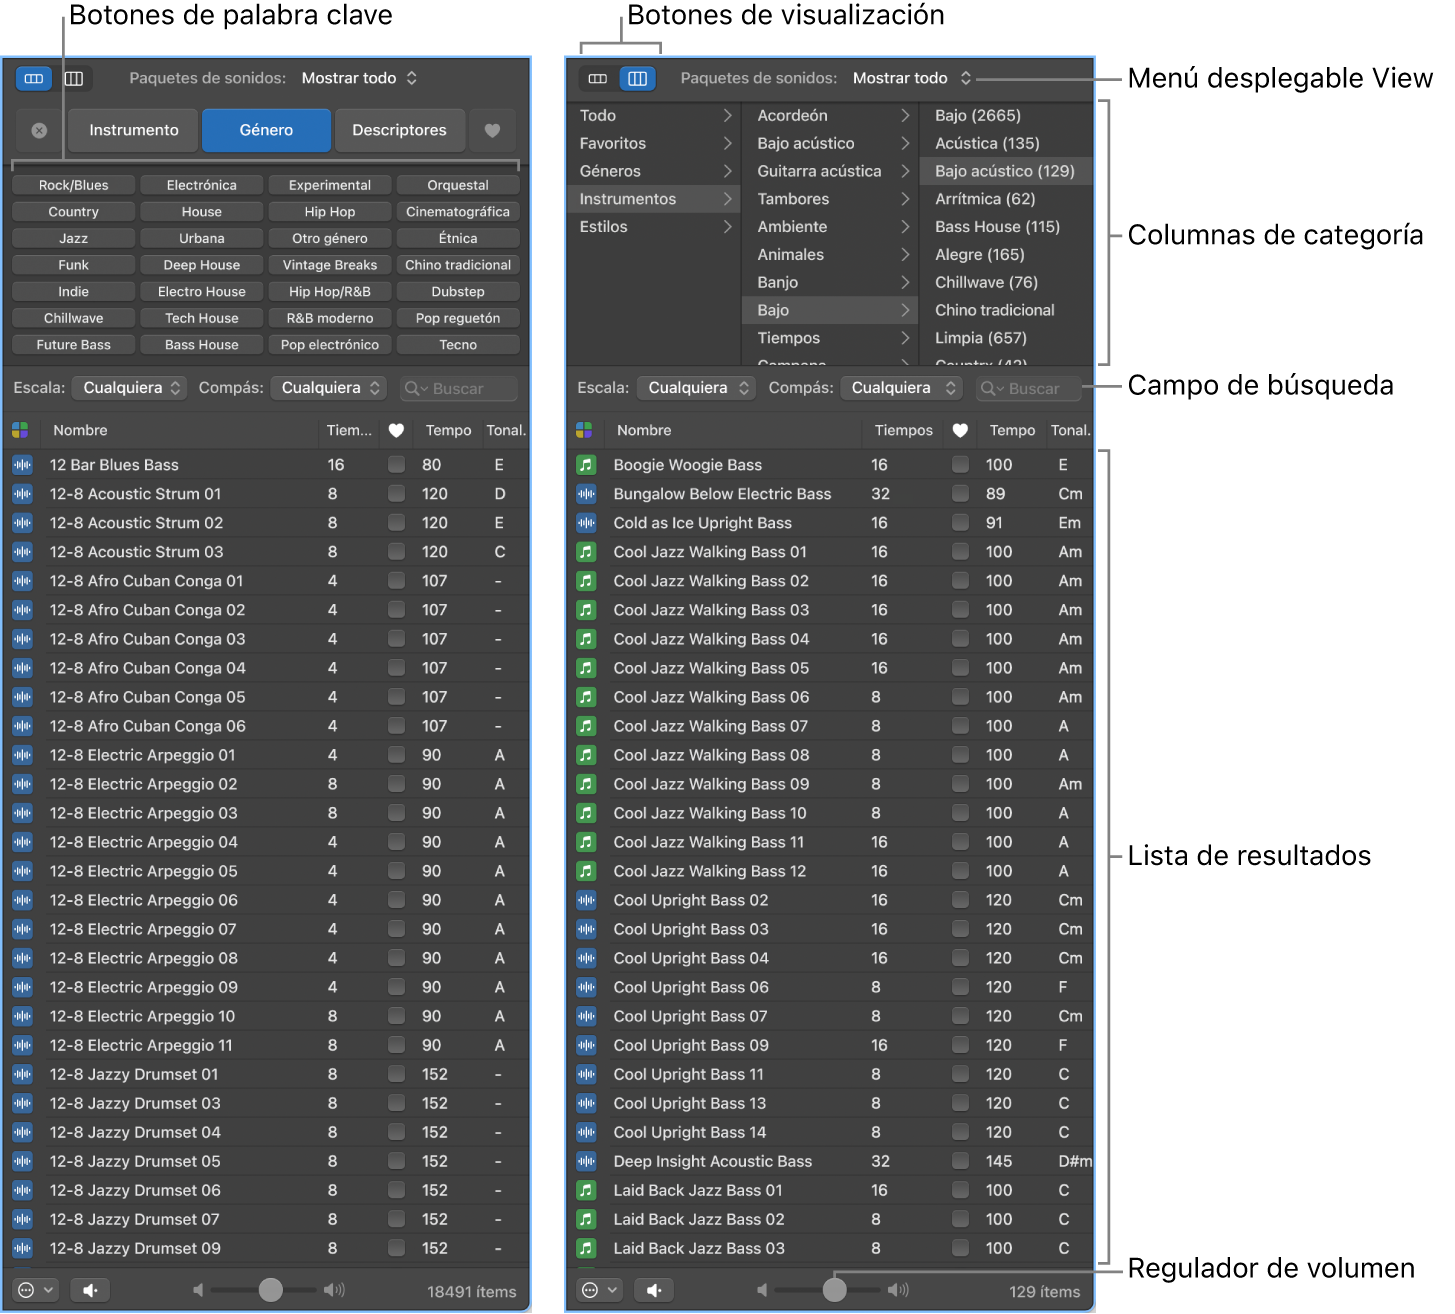Screen dimensions: 1455x1314
Task: Click loop type icon in right results header
Action: click(584, 431)
